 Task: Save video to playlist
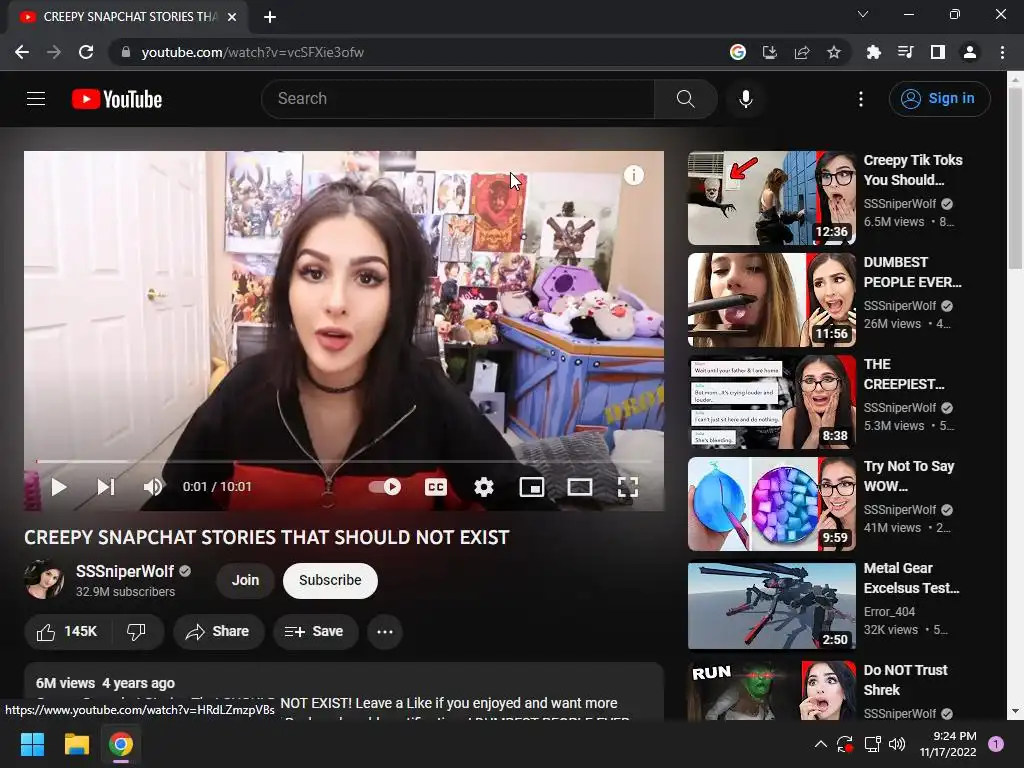point(315,632)
